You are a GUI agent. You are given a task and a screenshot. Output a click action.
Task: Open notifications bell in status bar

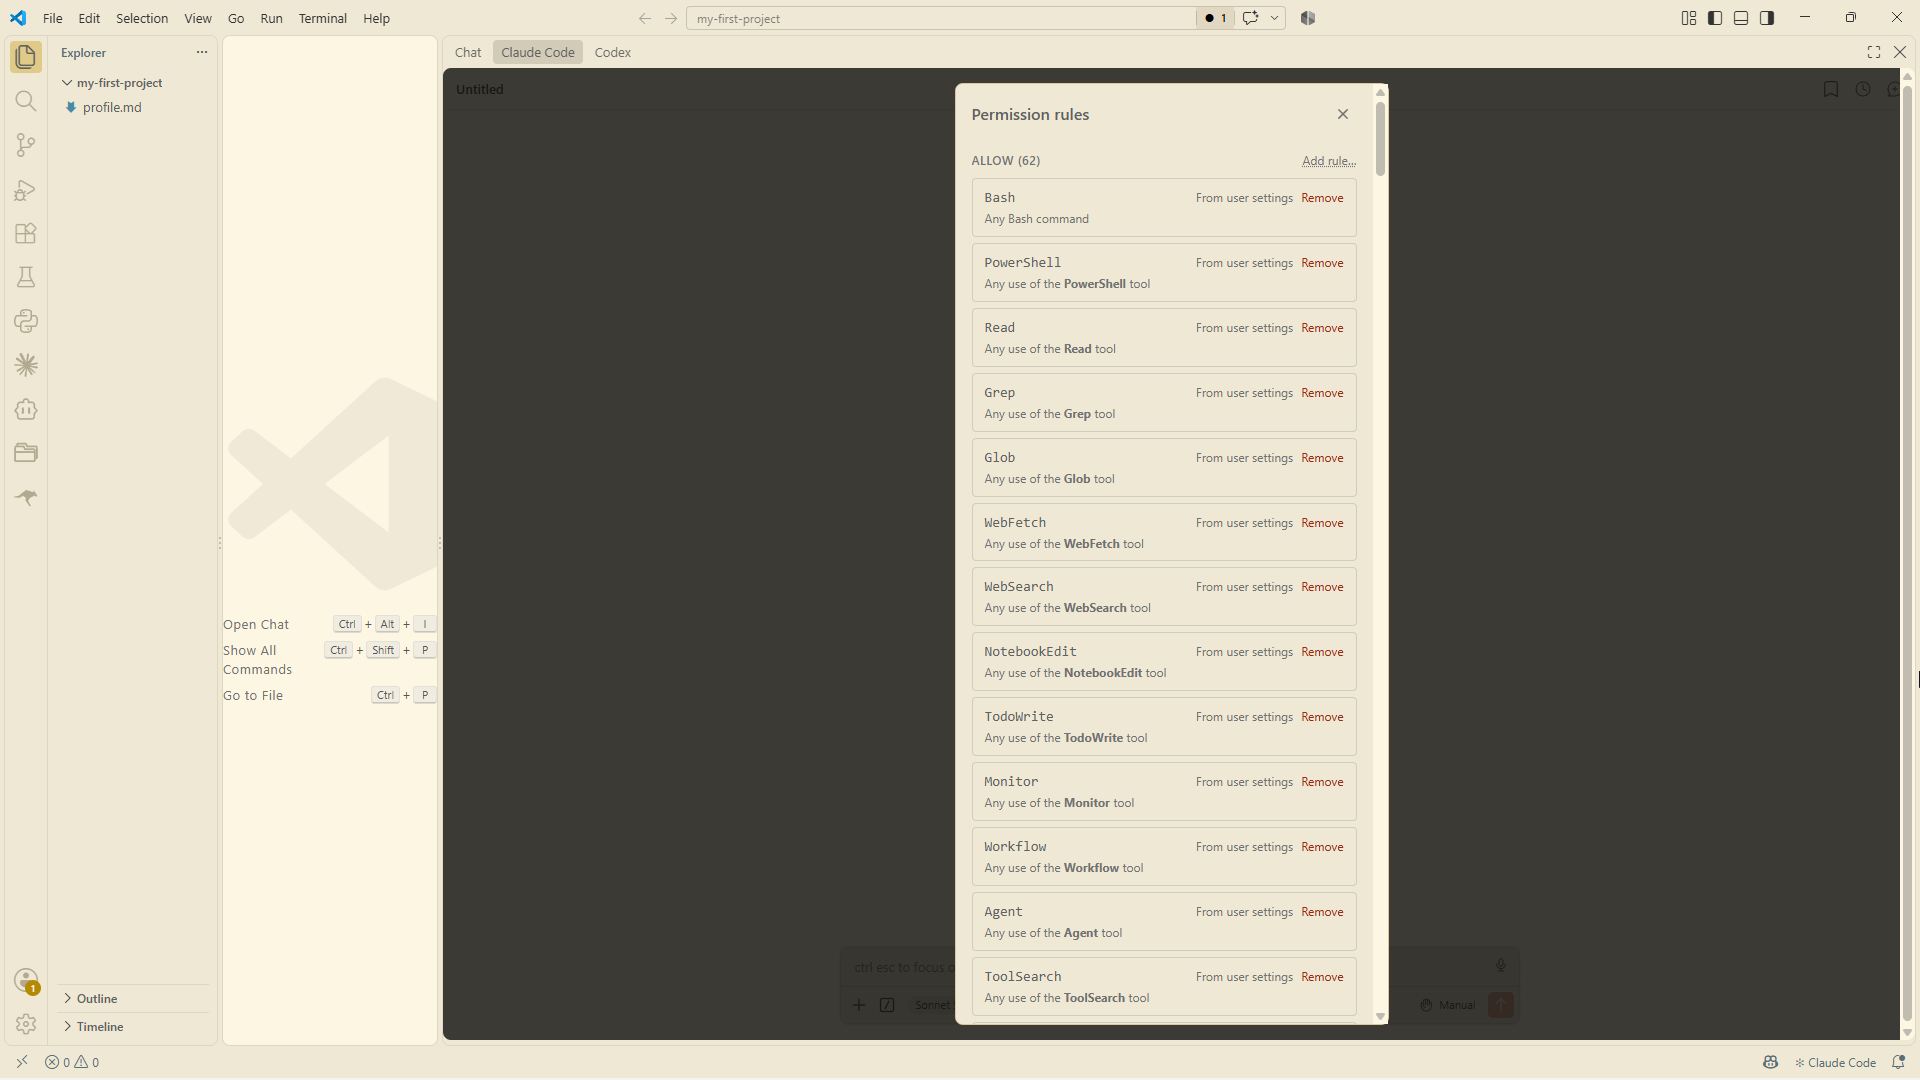point(1898,1062)
